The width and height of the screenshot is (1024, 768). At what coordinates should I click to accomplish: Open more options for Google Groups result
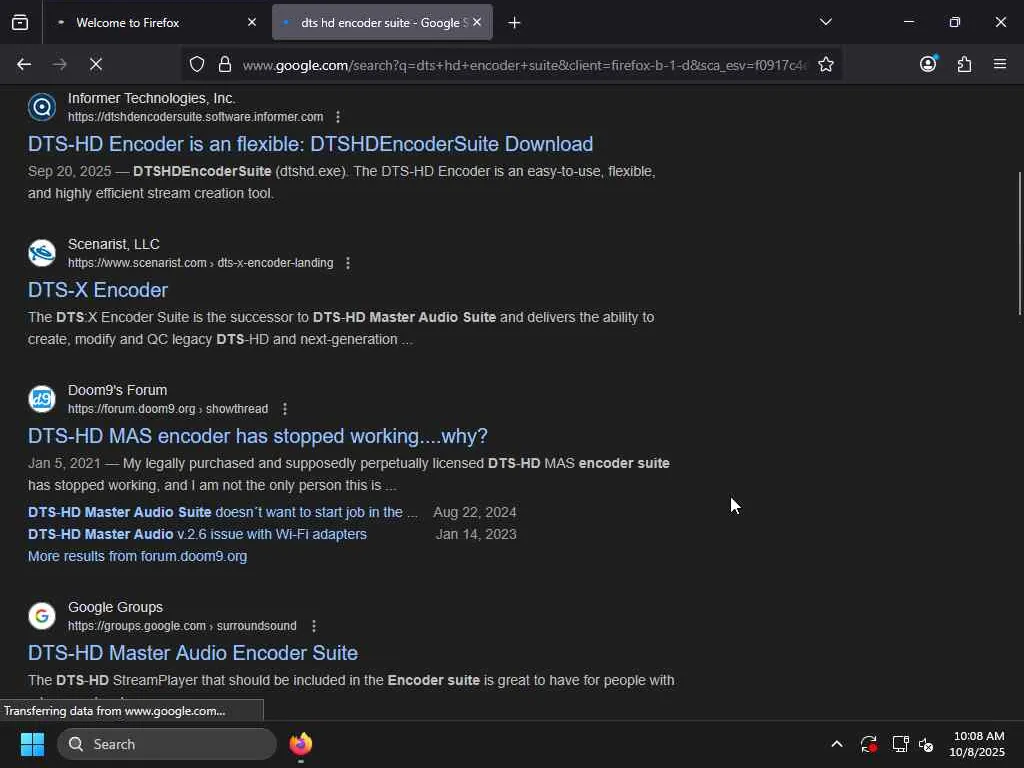point(313,626)
